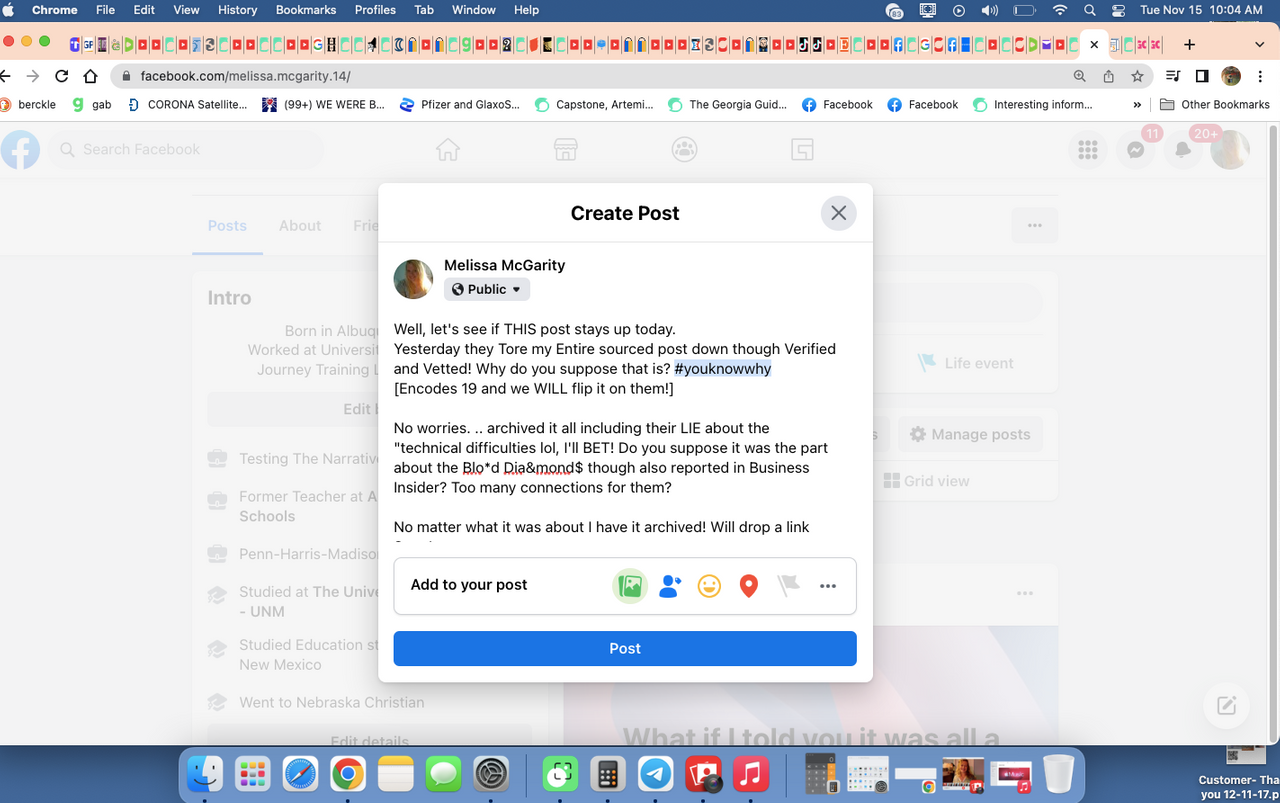
Task: Open Public audience selector dropdown
Action: 487,289
